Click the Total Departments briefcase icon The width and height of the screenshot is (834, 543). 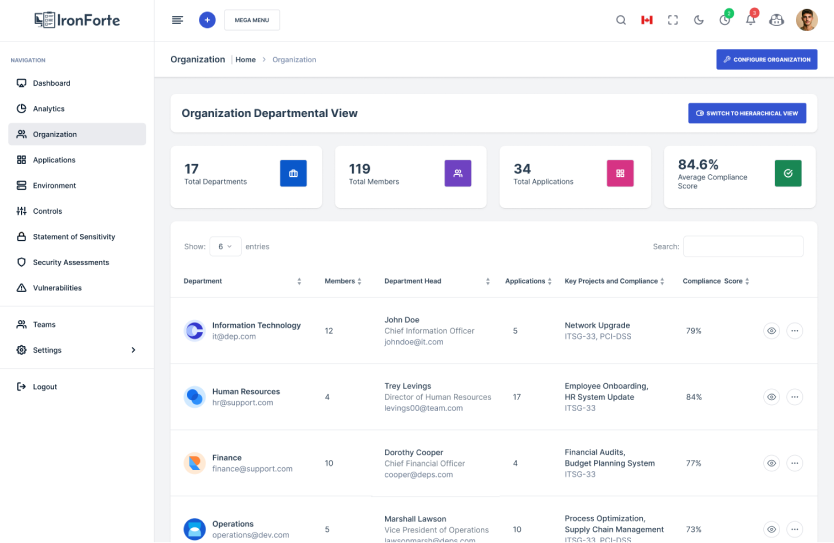[x=293, y=173]
